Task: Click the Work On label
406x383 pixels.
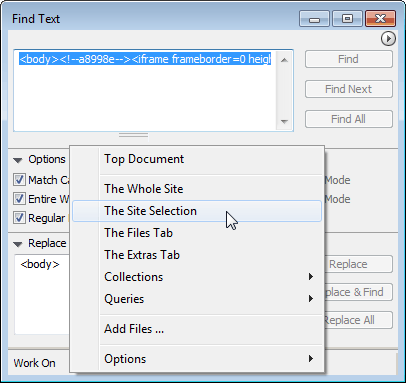Action: tap(35, 363)
